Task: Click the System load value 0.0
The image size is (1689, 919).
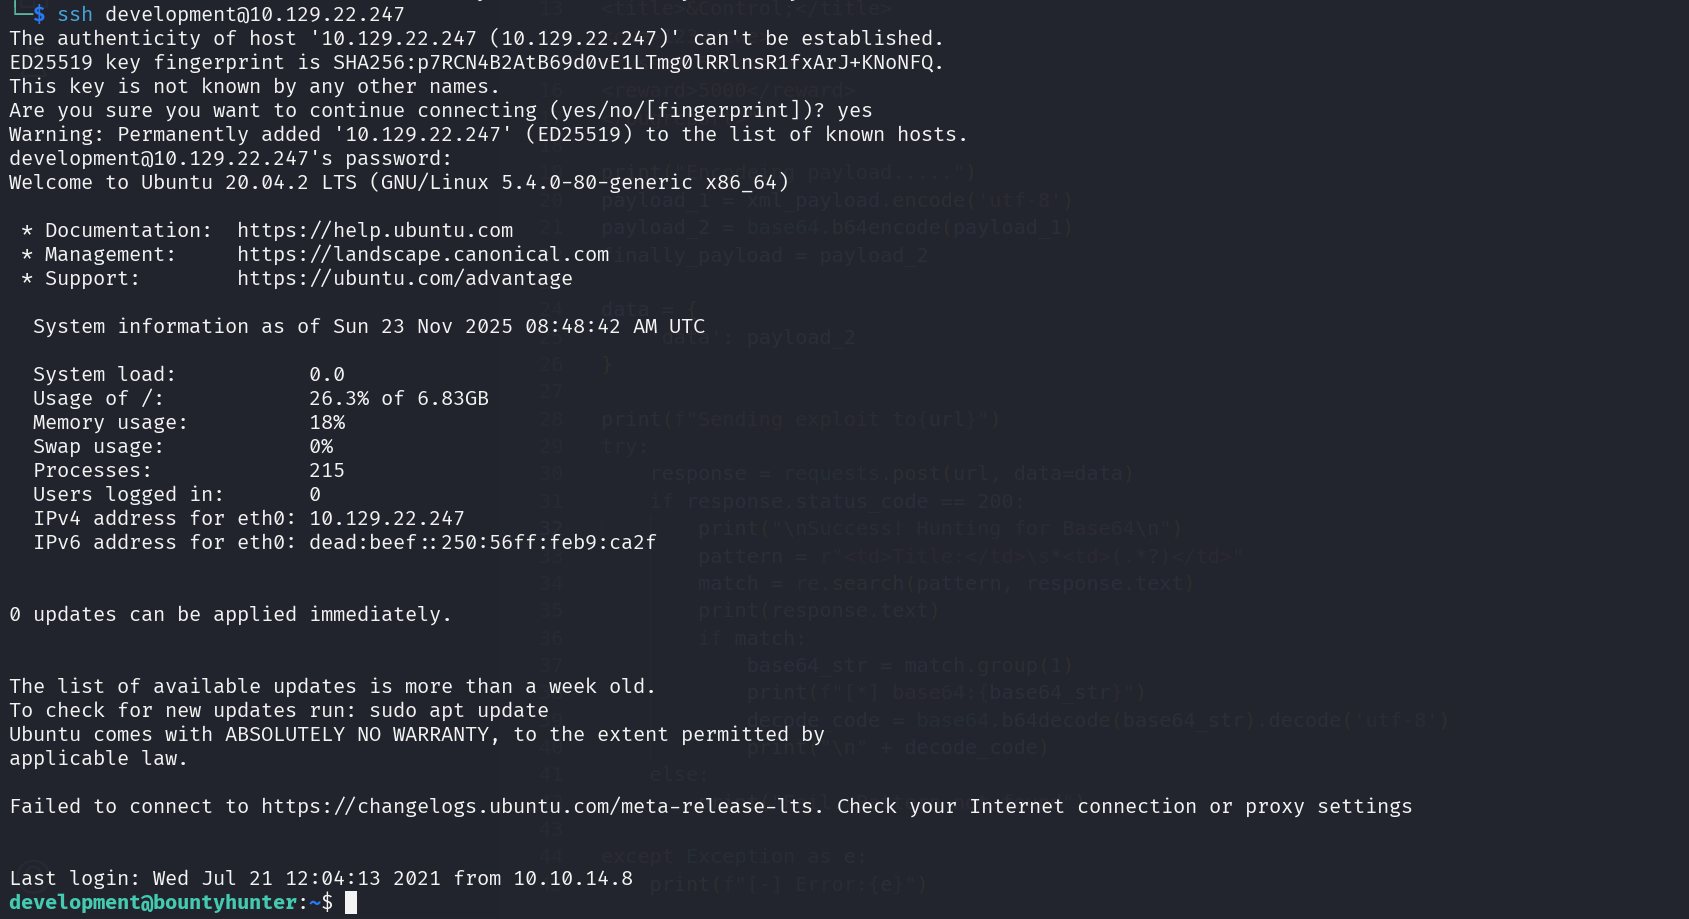Action: (327, 375)
